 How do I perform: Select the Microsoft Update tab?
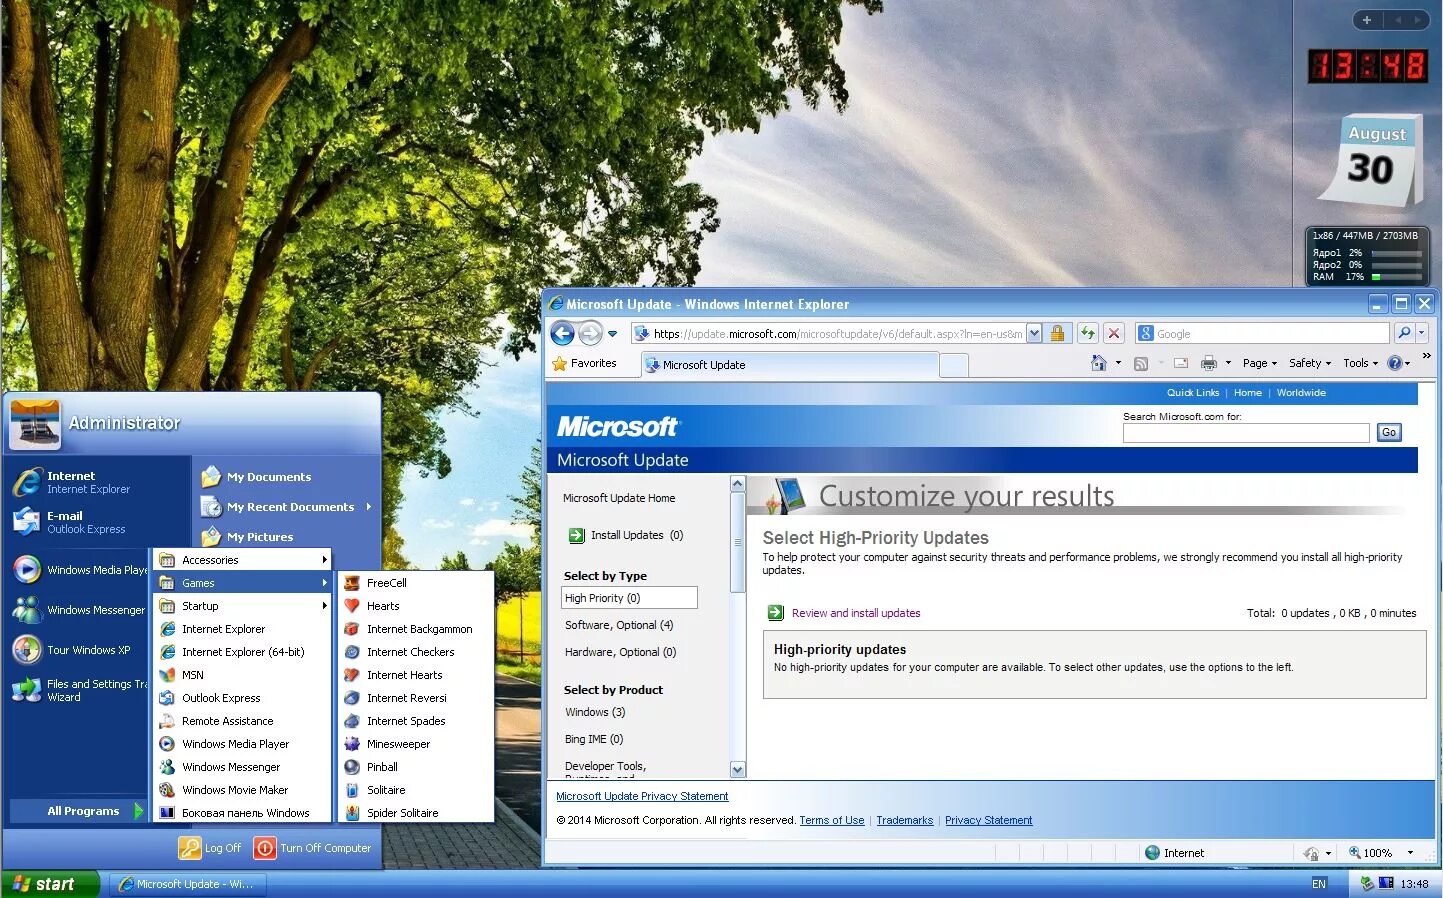(x=790, y=365)
